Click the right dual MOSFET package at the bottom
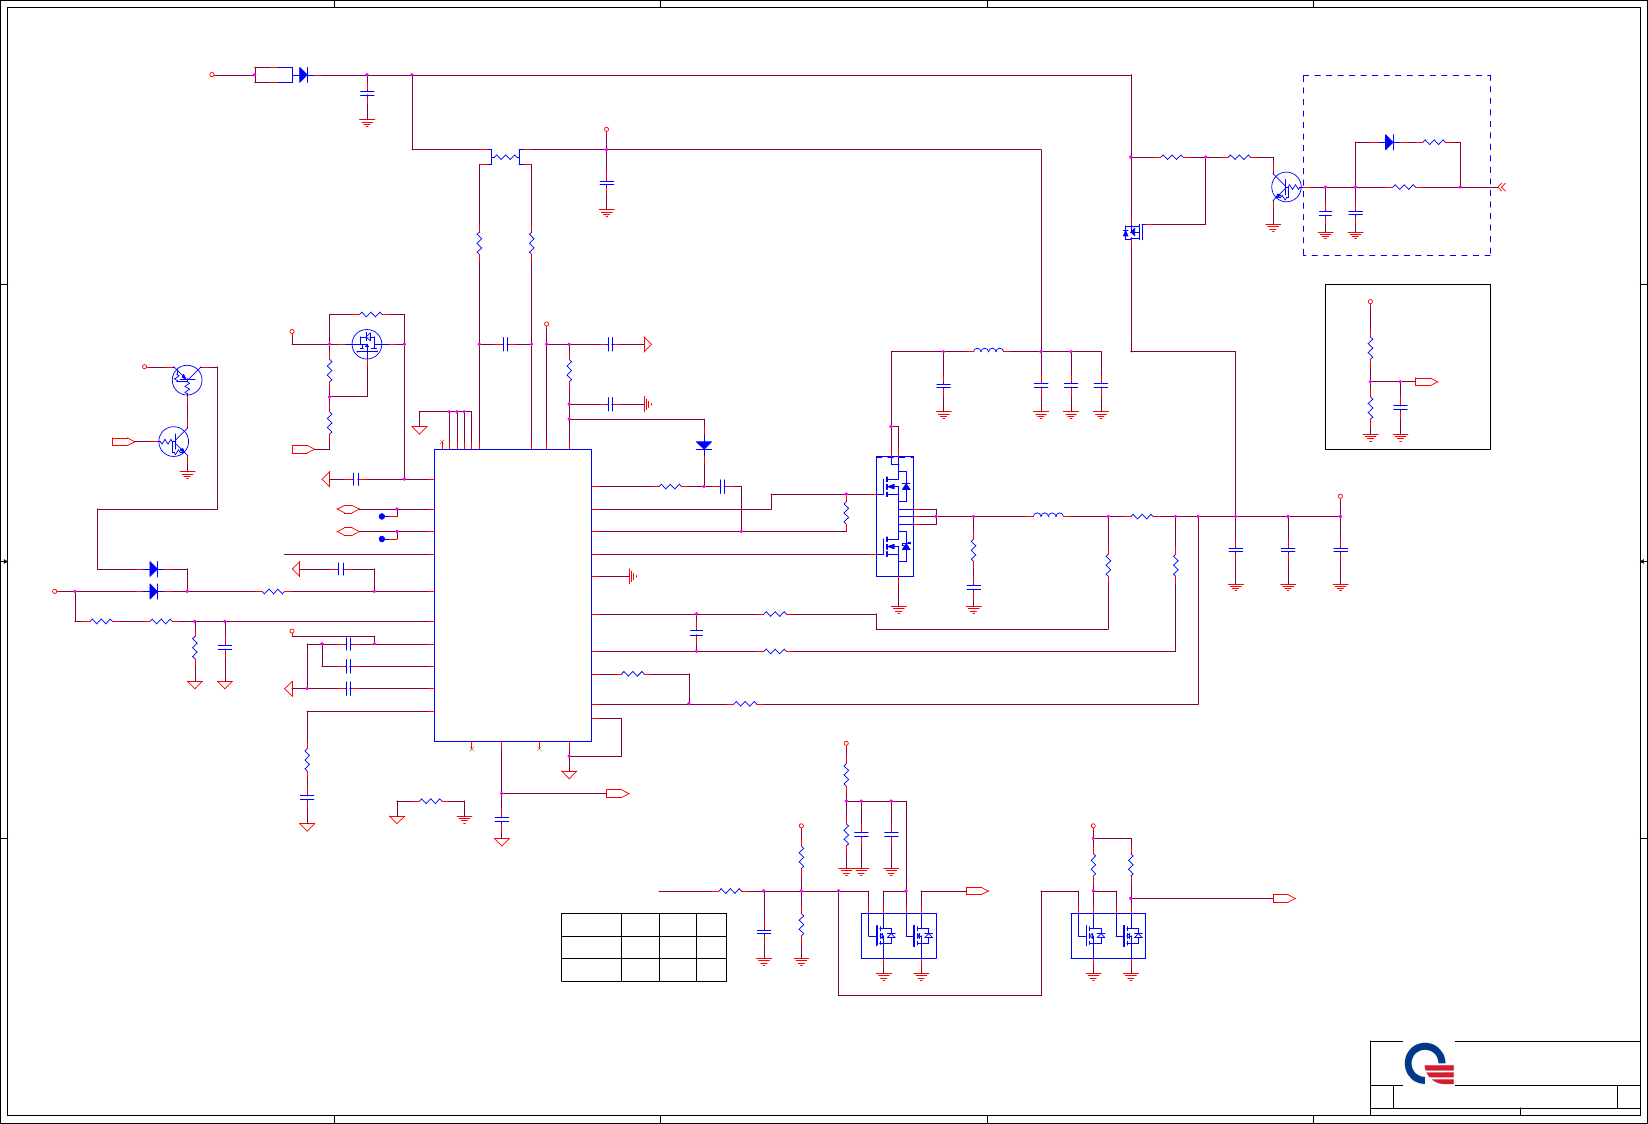This screenshot has width=1648, height=1124. coord(1108,936)
